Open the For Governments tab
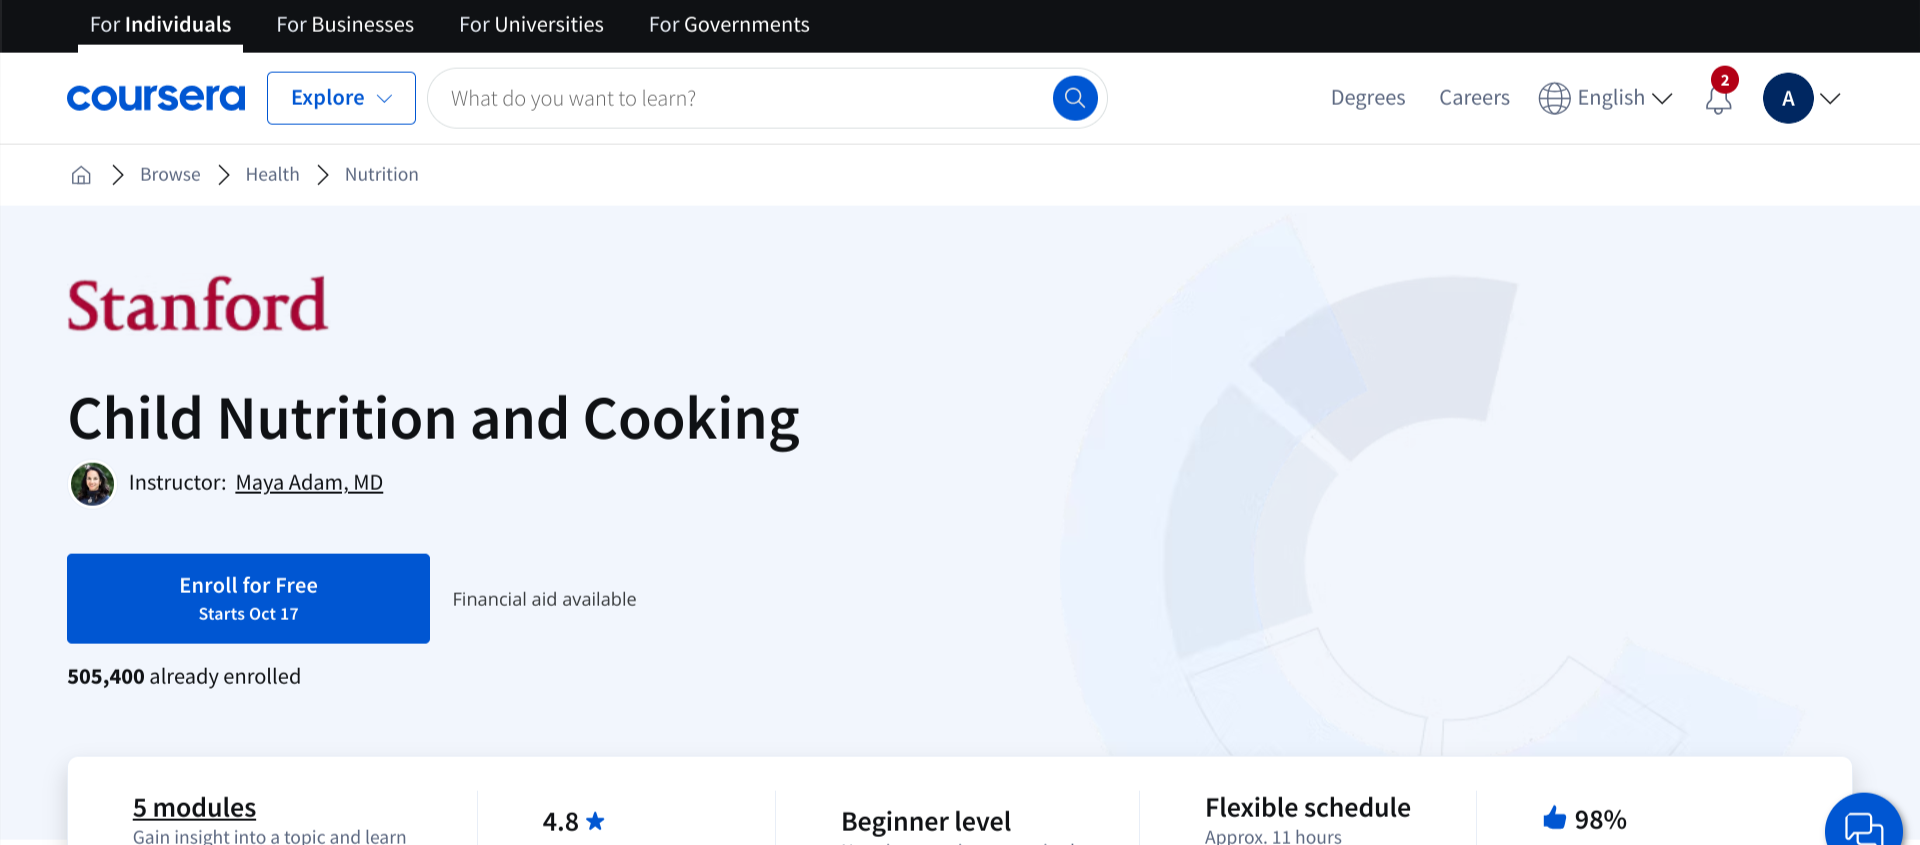 click(x=729, y=25)
